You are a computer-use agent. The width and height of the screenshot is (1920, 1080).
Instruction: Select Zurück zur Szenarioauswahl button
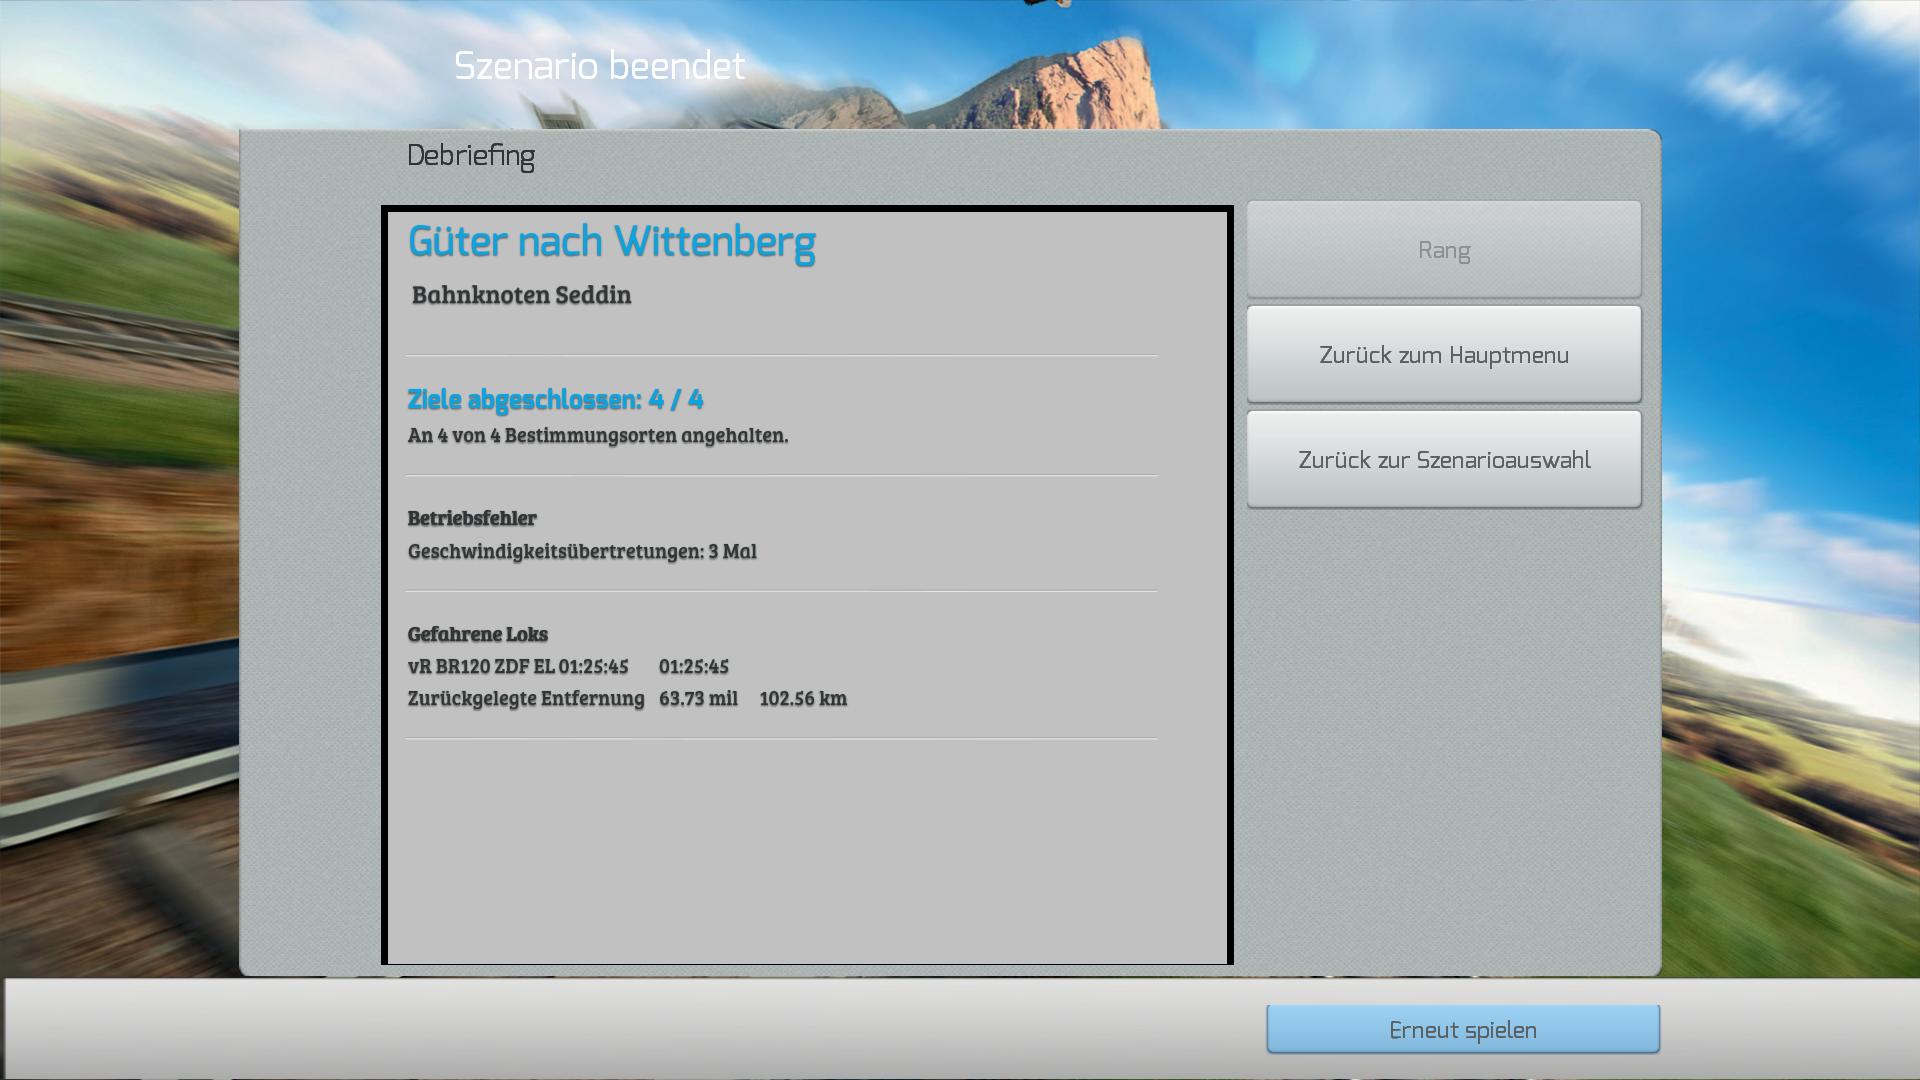pyautogui.click(x=1443, y=460)
